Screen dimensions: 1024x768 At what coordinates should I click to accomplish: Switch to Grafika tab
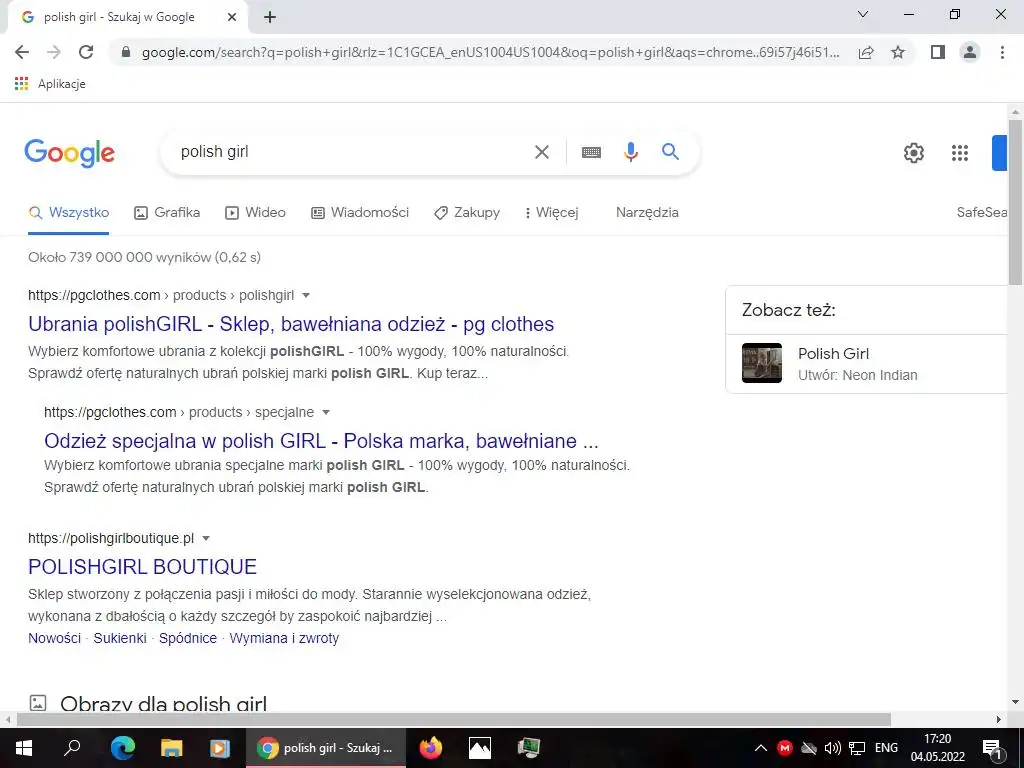tap(167, 213)
